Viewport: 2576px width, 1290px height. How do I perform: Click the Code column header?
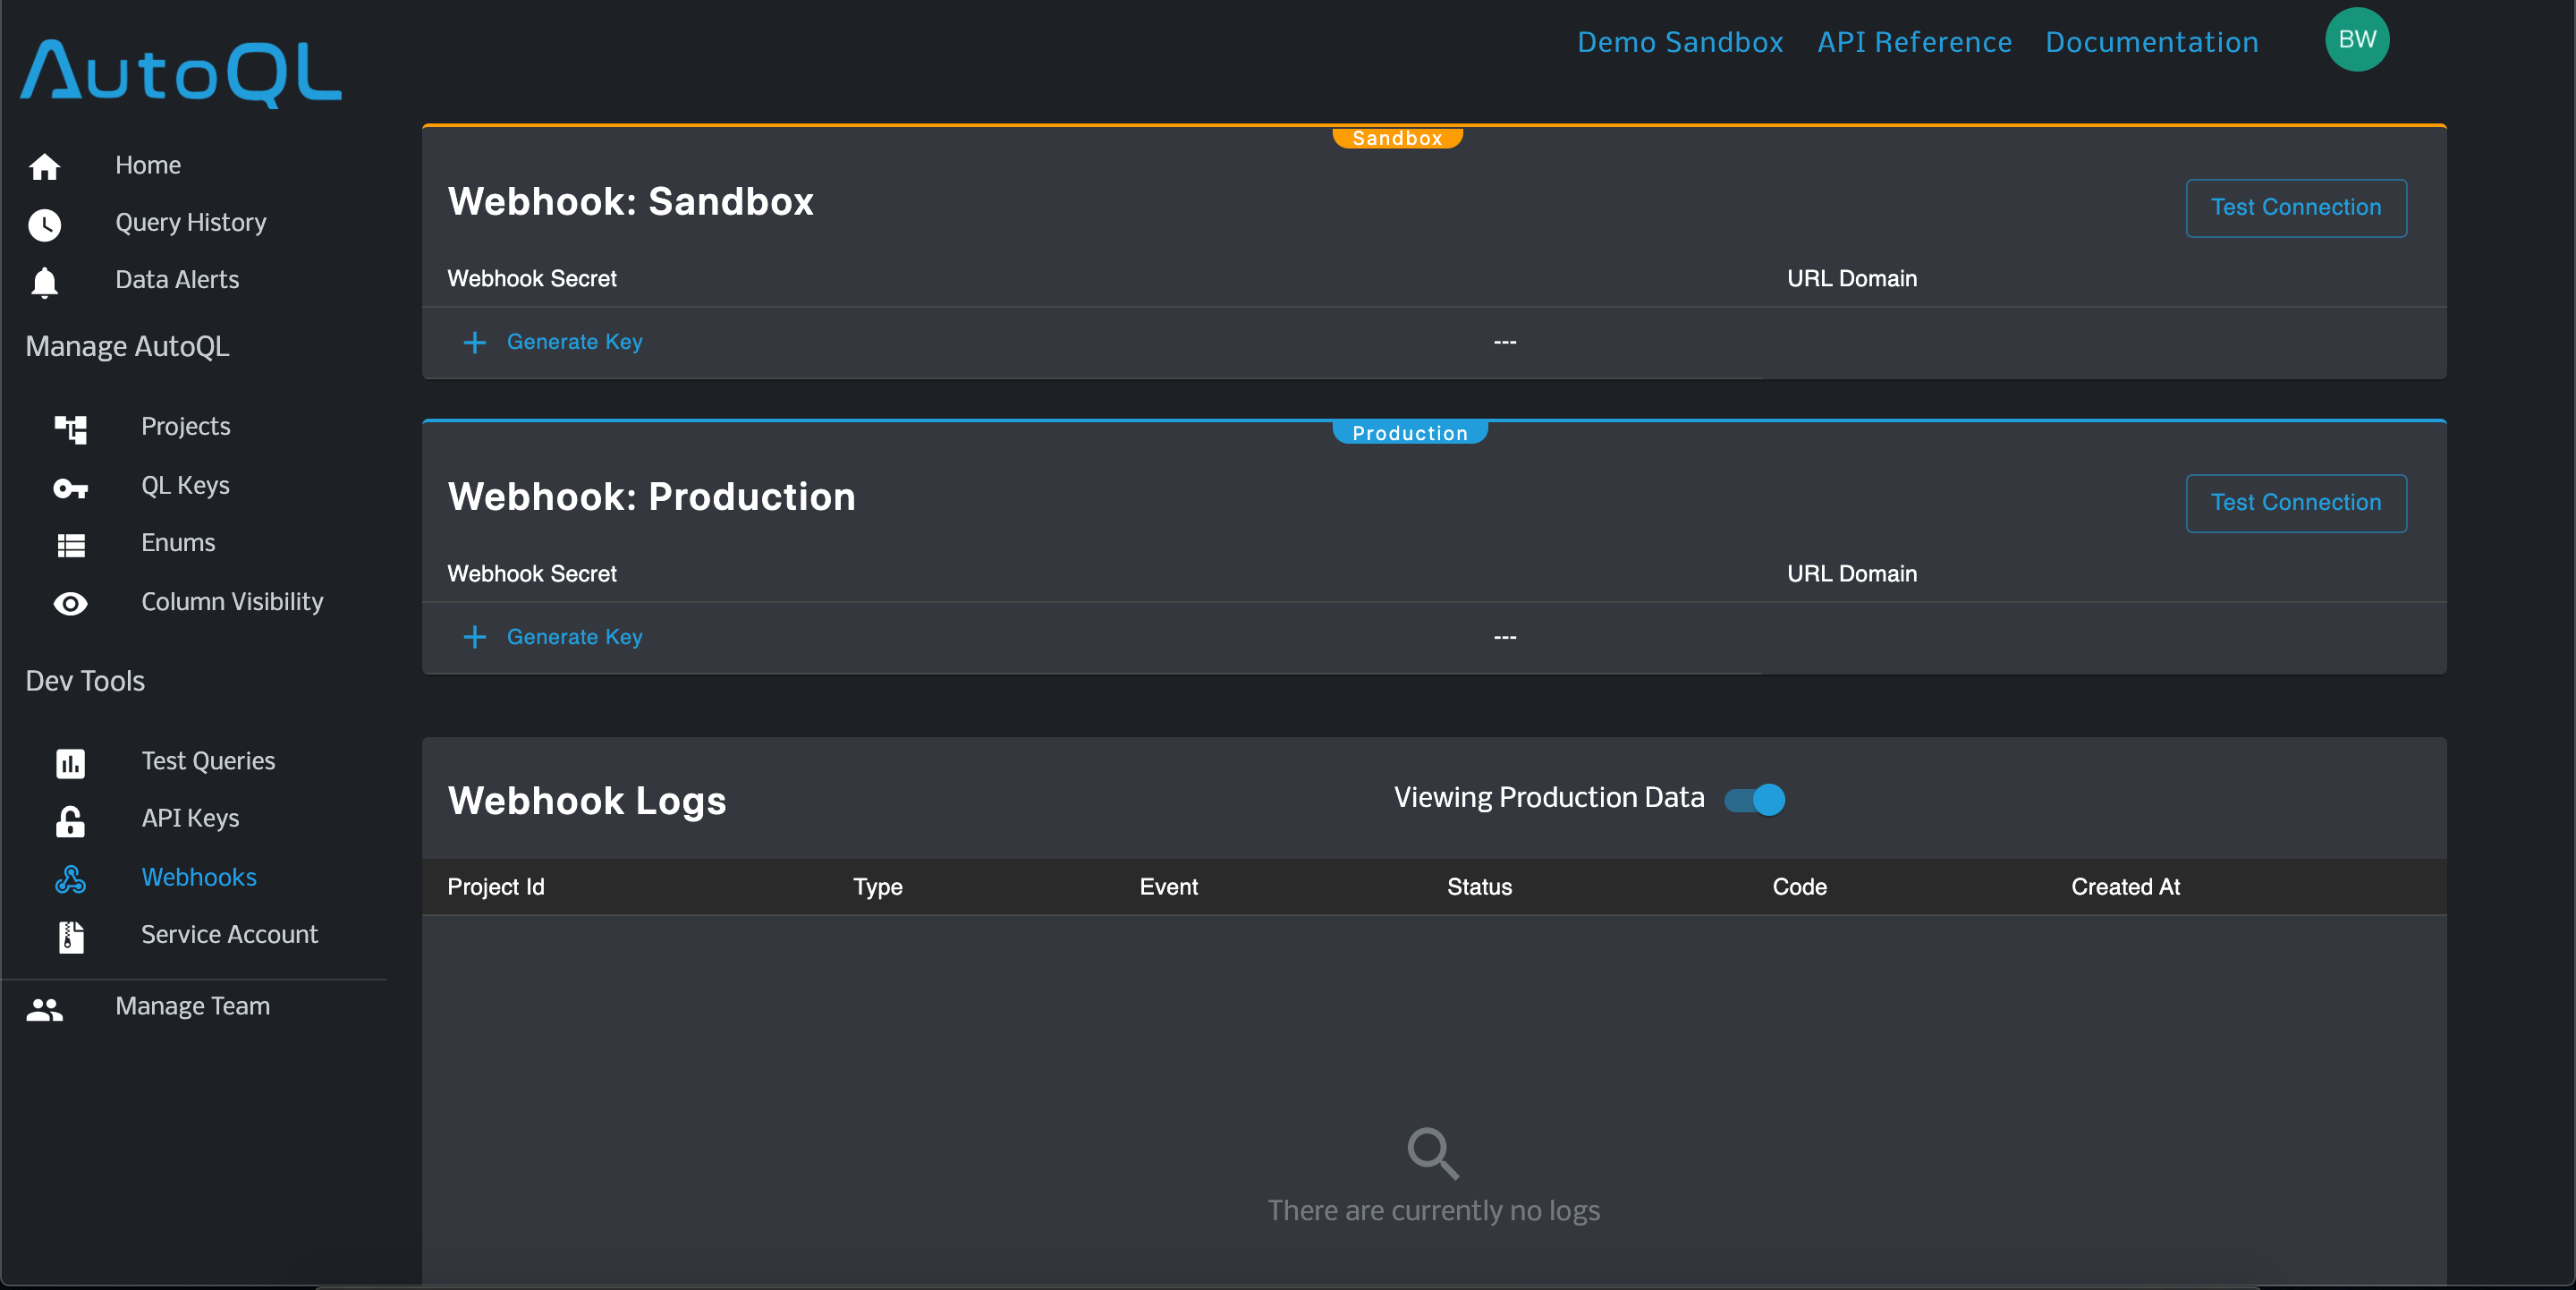coord(1800,888)
